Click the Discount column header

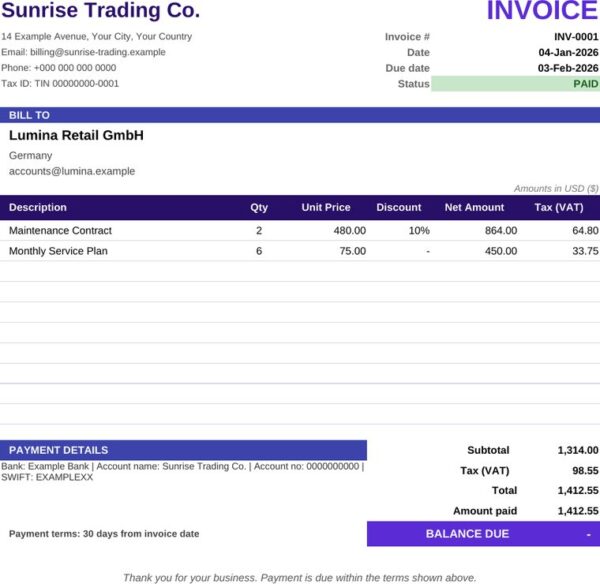point(399,207)
